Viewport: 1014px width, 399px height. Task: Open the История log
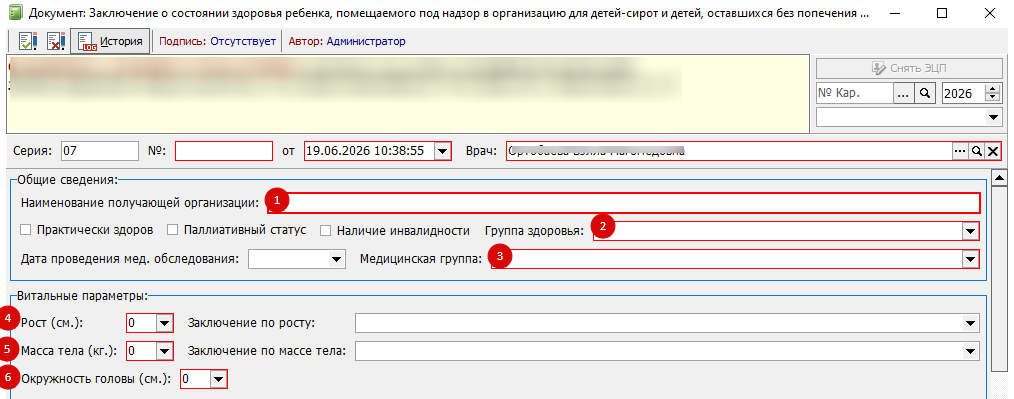point(111,42)
